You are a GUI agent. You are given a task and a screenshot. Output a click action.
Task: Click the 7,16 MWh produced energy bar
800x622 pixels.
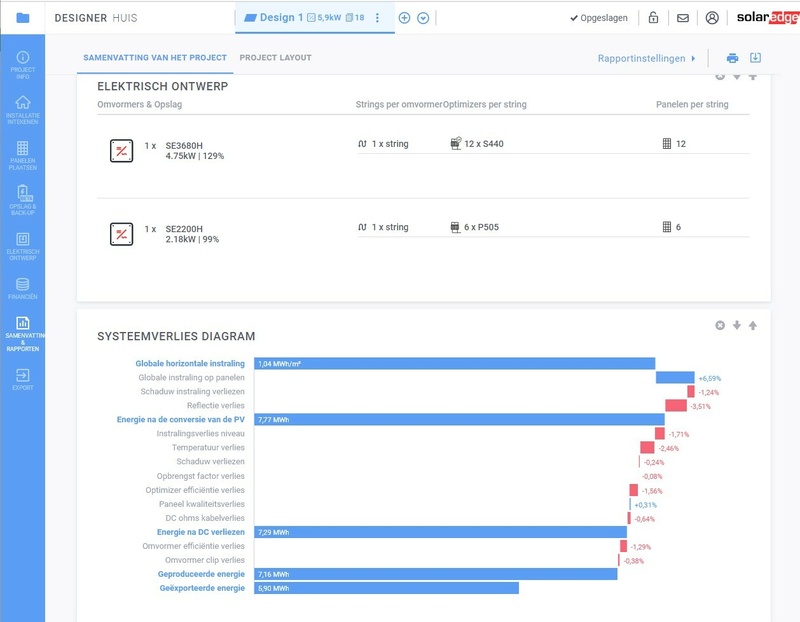(436, 574)
